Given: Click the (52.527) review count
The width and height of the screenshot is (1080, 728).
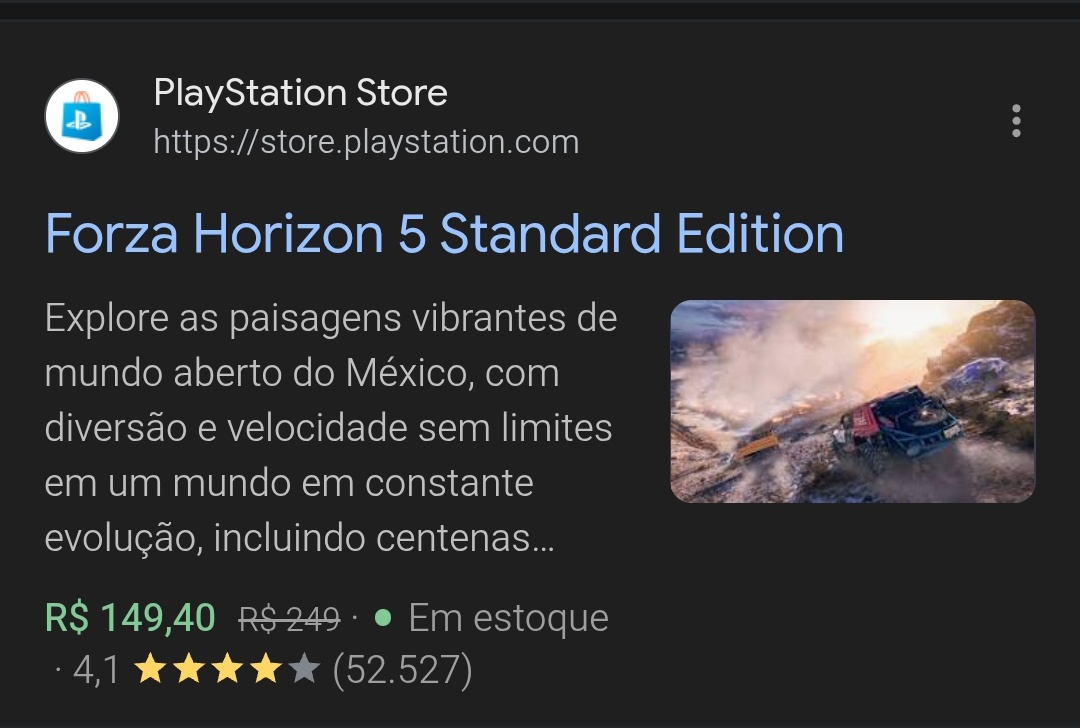Looking at the screenshot, I should (x=402, y=670).
